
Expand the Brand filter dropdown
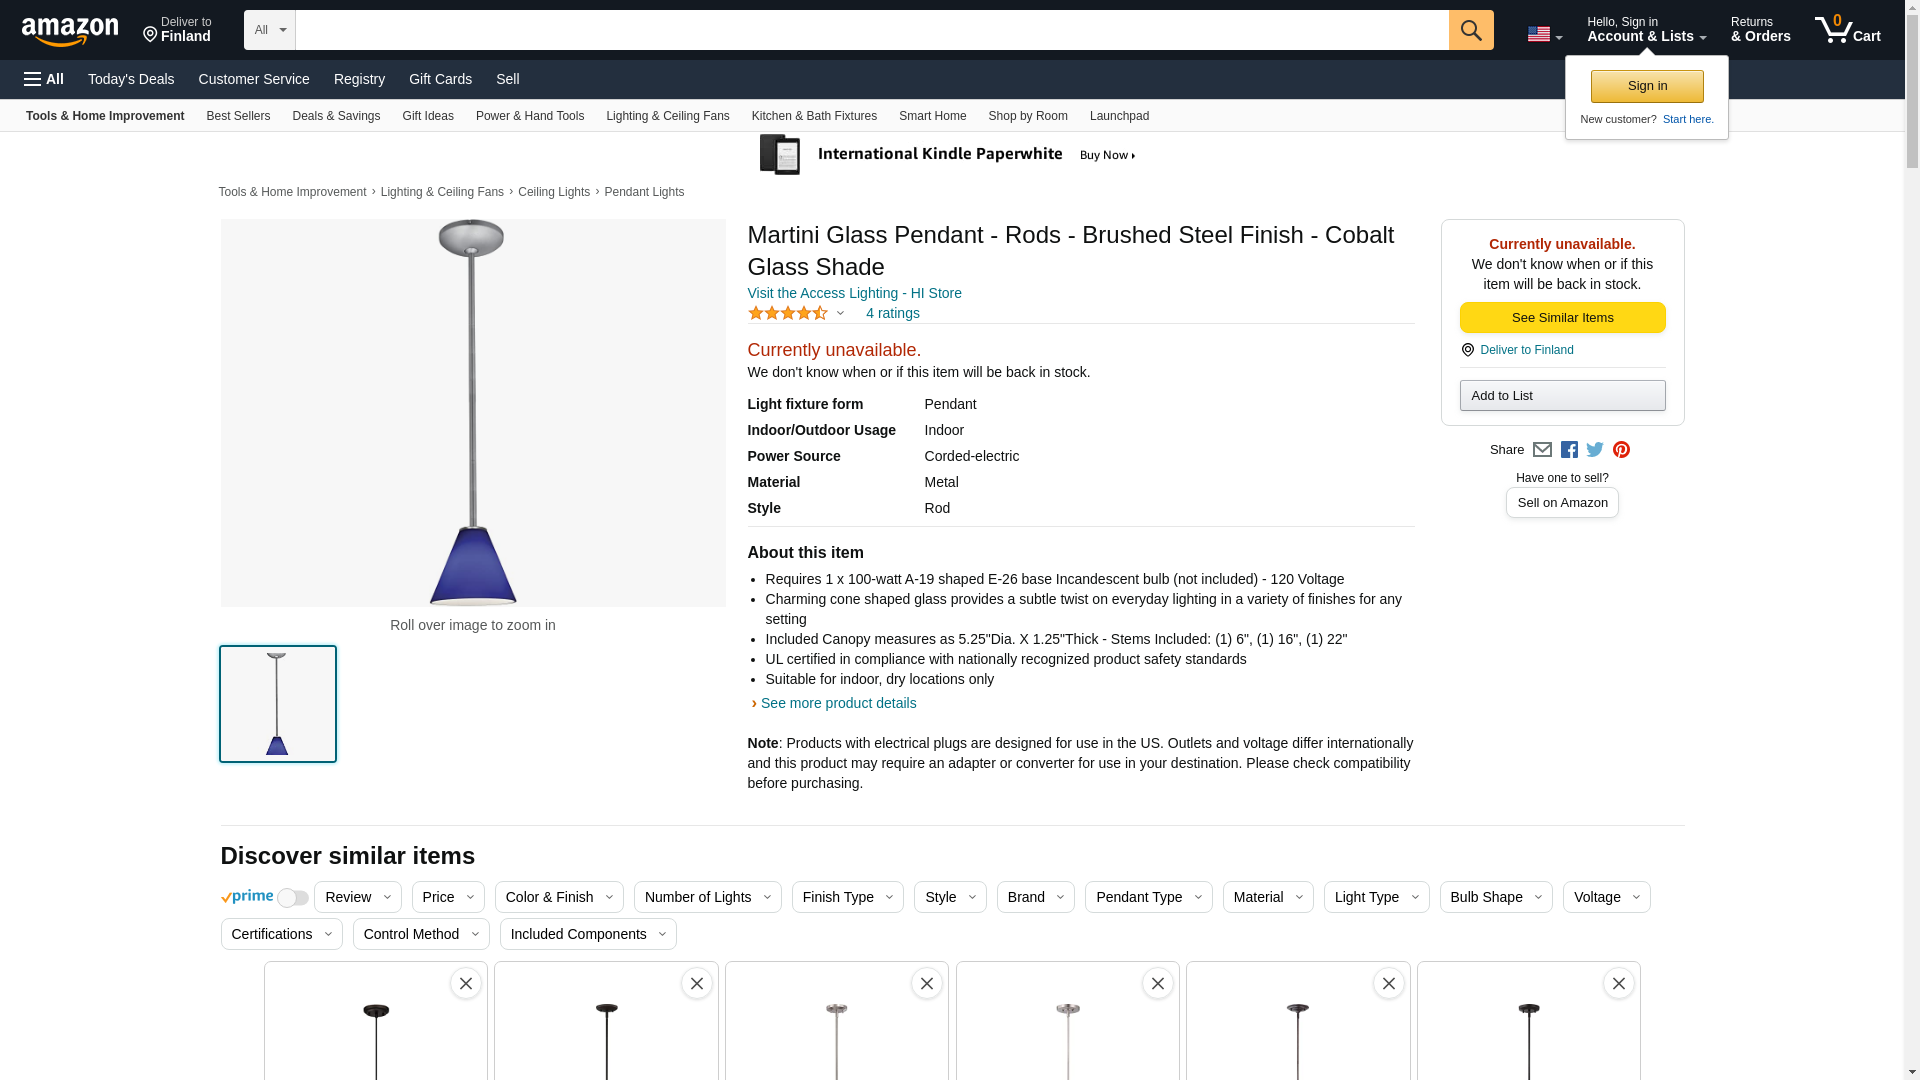(1035, 897)
